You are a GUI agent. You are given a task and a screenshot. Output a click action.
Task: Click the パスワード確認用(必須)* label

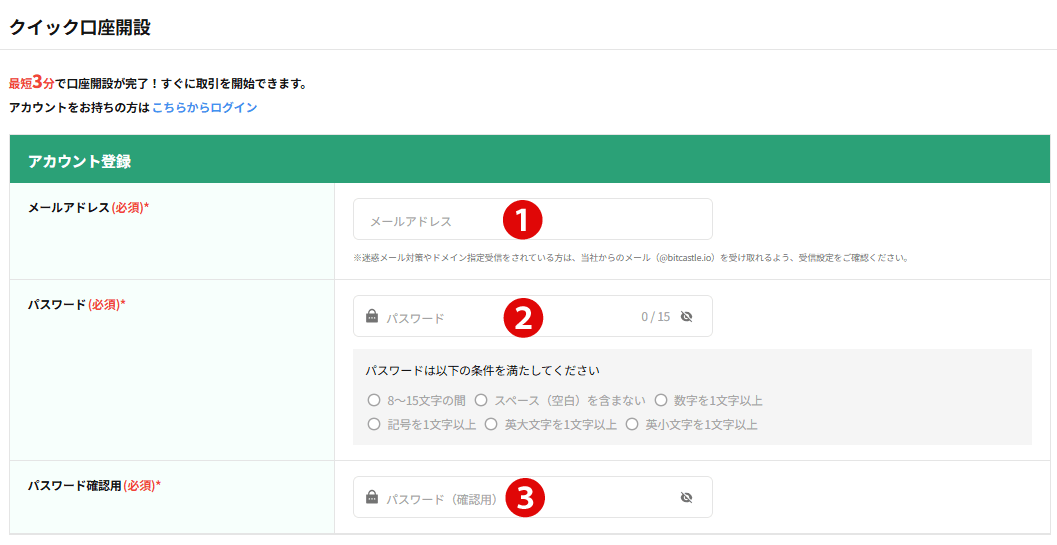pos(94,485)
